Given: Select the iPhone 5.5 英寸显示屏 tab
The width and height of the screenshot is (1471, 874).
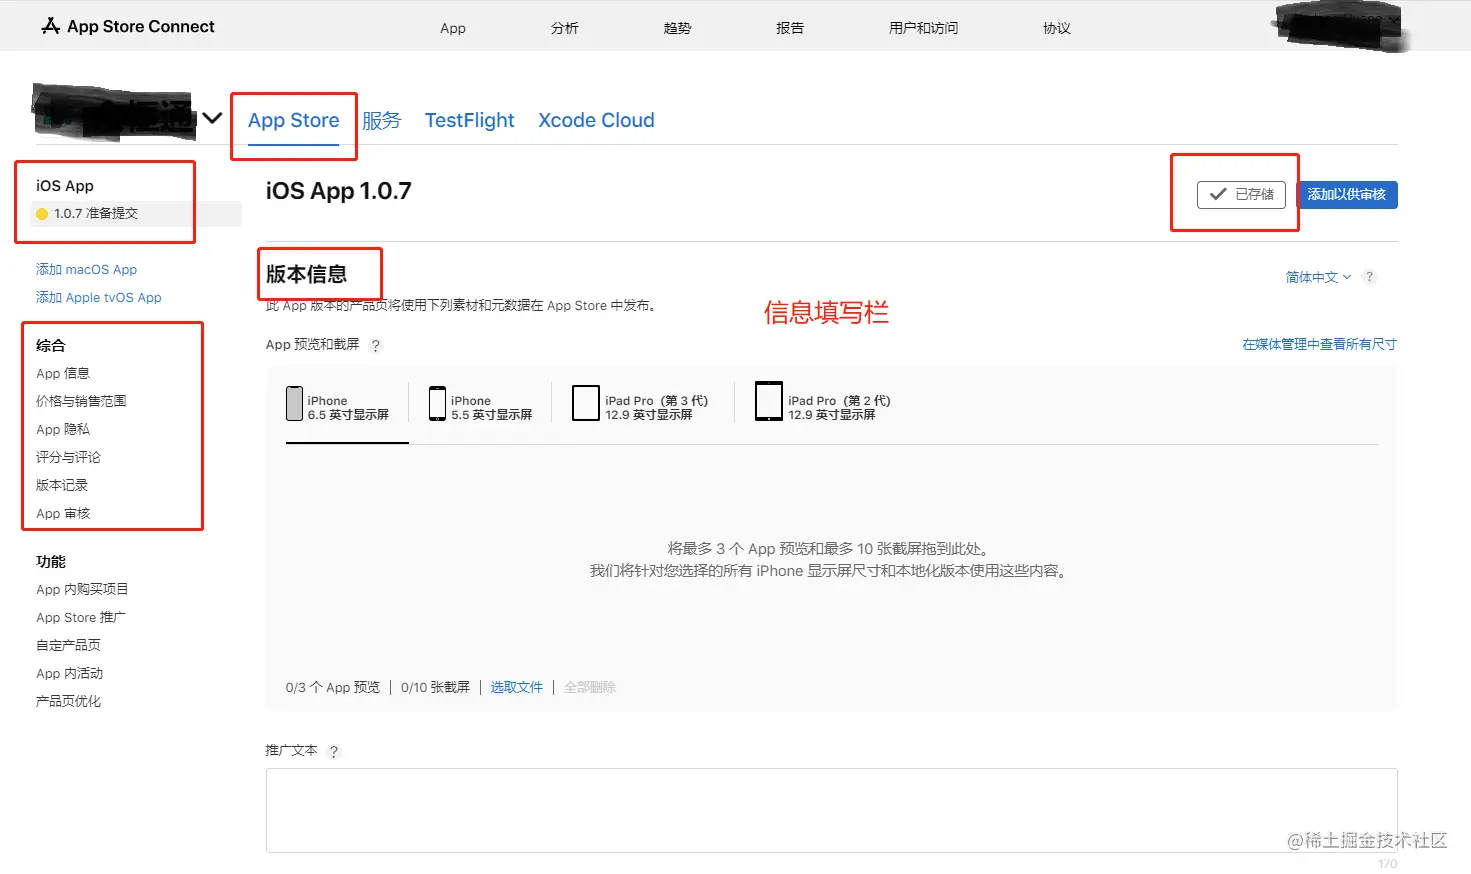Looking at the screenshot, I should pos(481,404).
